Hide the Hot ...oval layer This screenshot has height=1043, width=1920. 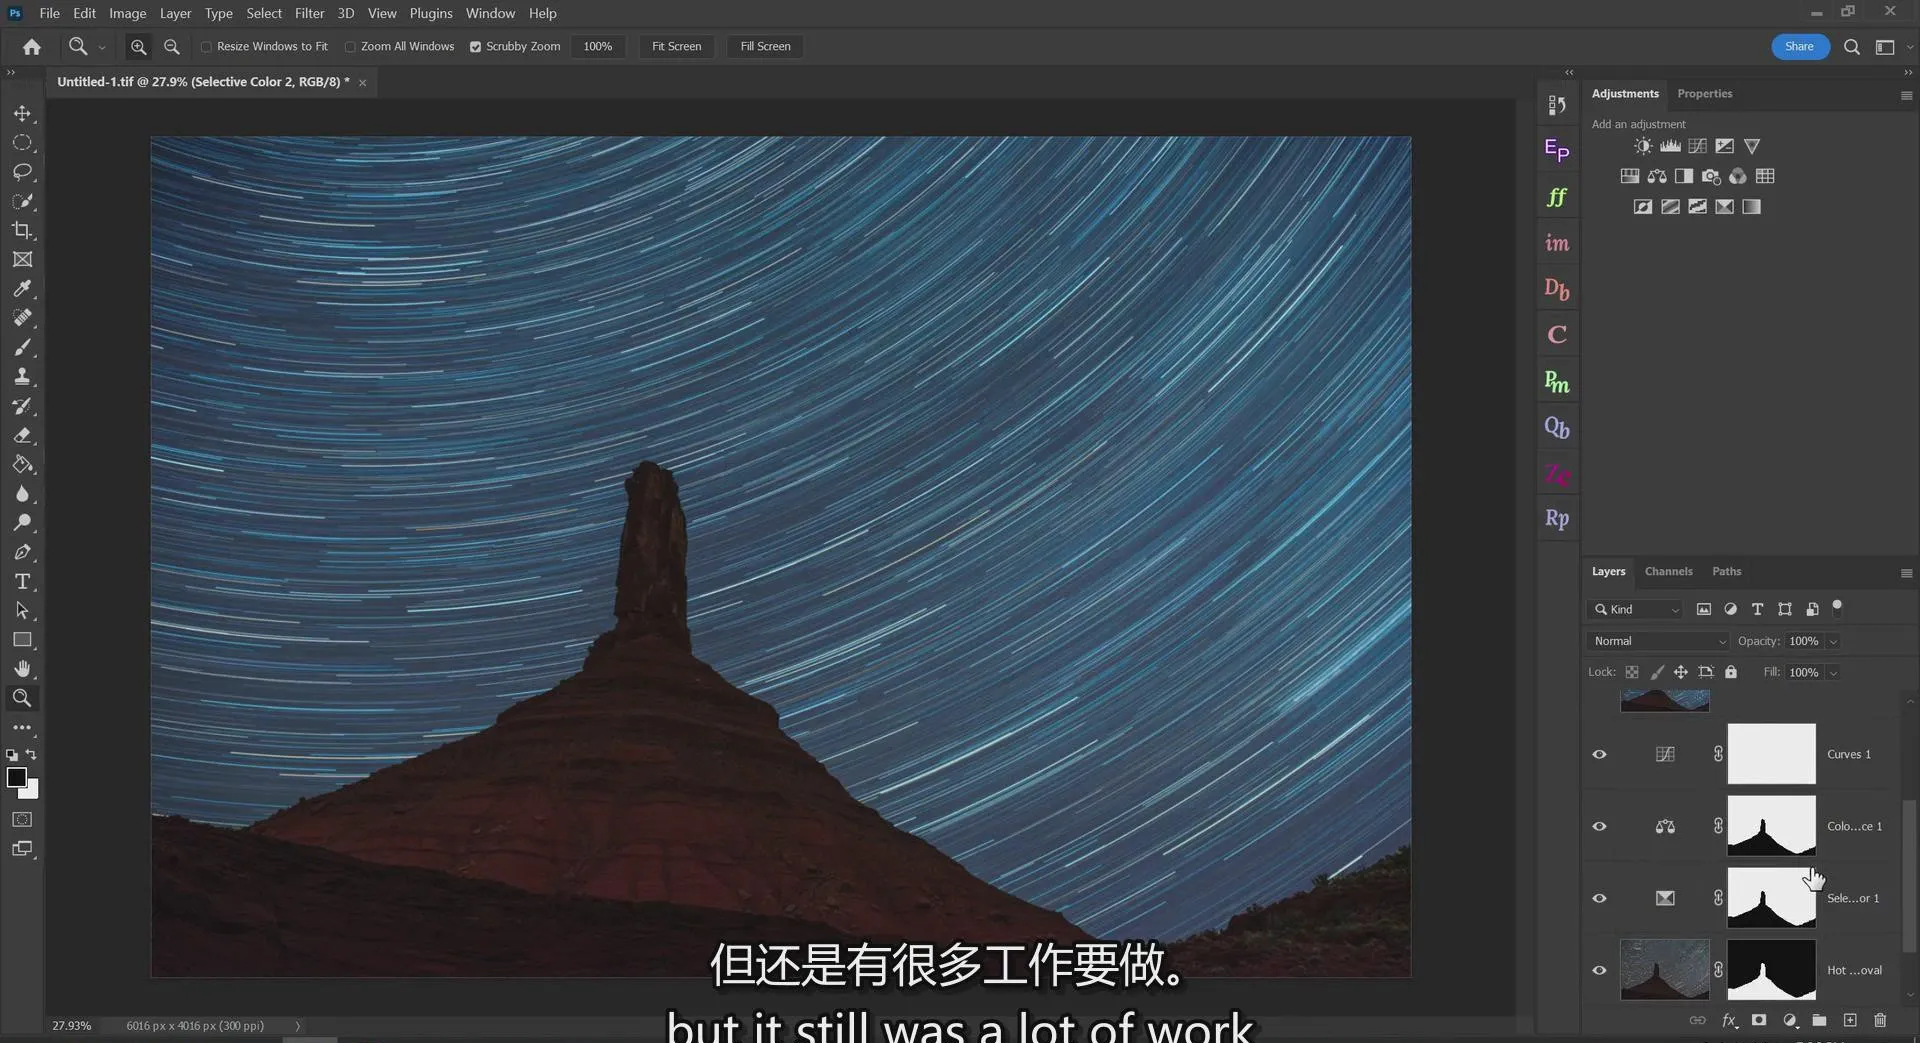[1599, 970]
